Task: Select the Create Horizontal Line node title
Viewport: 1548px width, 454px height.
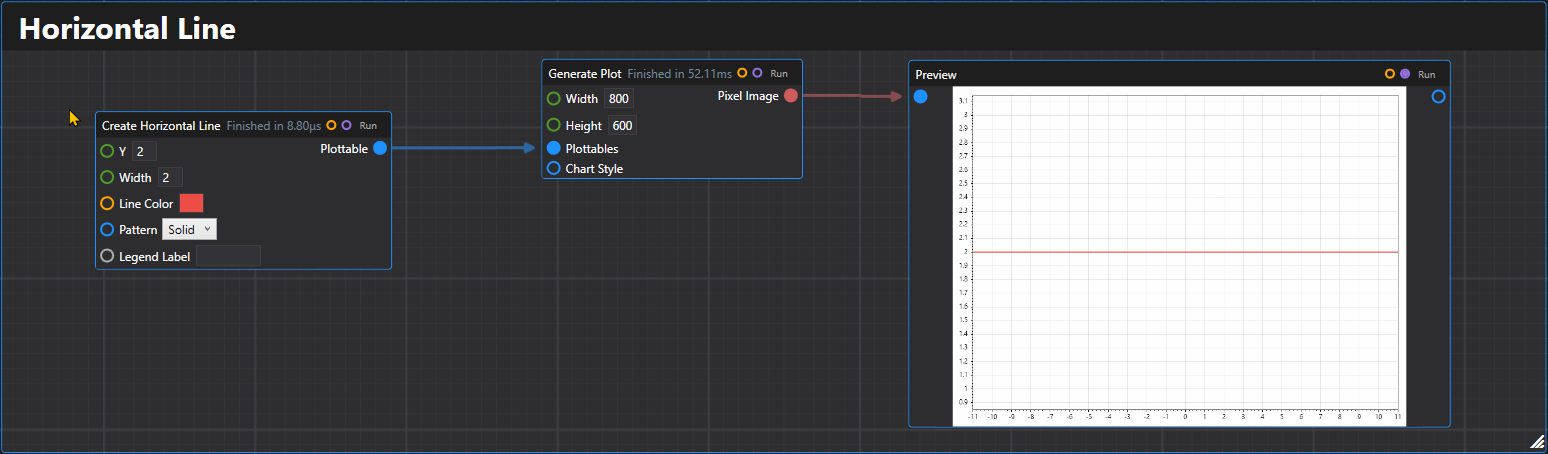Action: pyautogui.click(x=161, y=126)
